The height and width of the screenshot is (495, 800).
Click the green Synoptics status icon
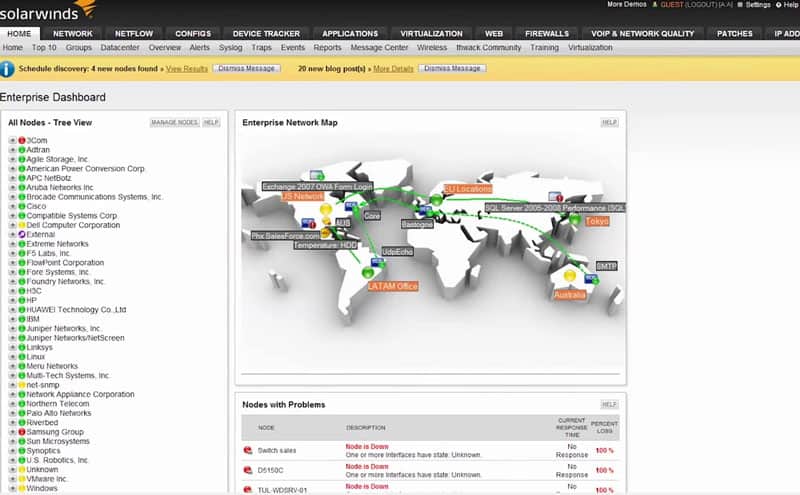(22, 451)
